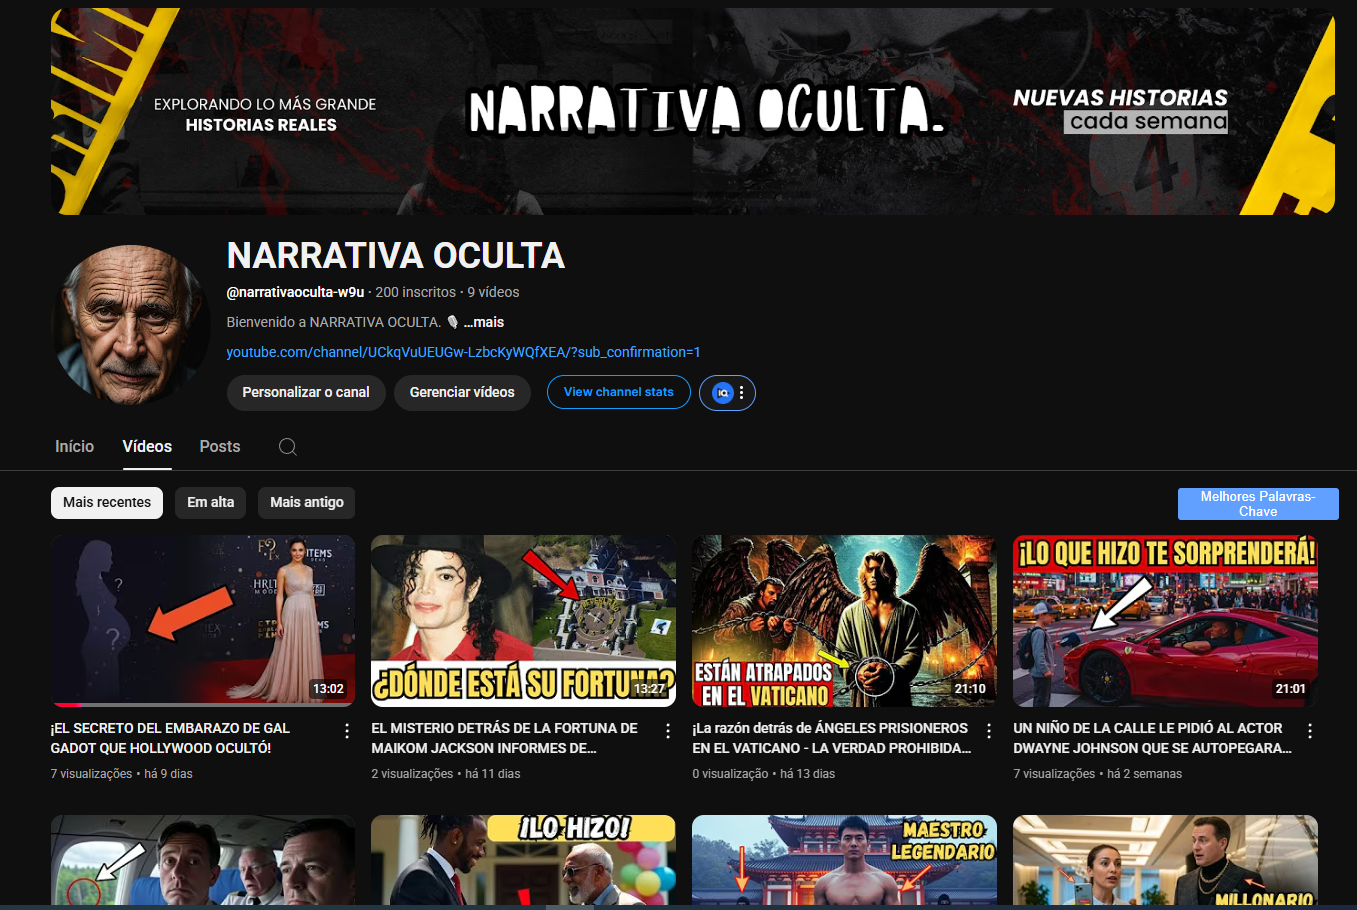The width and height of the screenshot is (1357, 910).
Task: Open ¡LO HIZO! video thumbnail
Action: (x=523, y=860)
